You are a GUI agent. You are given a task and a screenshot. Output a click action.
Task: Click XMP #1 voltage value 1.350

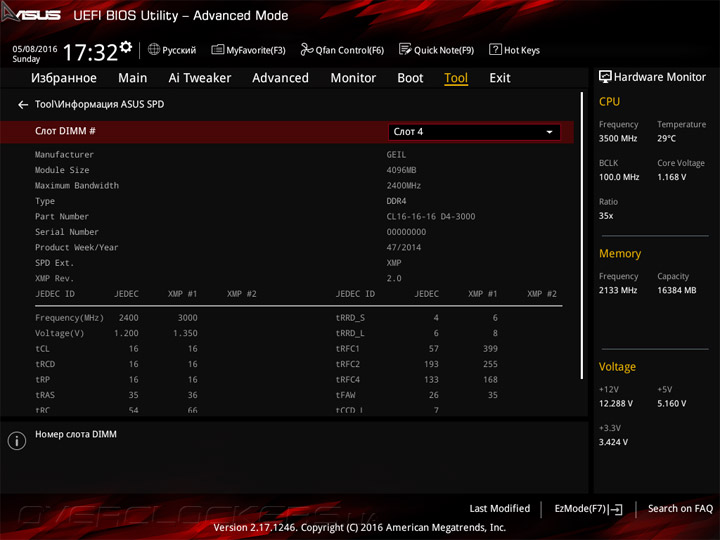[185, 333]
